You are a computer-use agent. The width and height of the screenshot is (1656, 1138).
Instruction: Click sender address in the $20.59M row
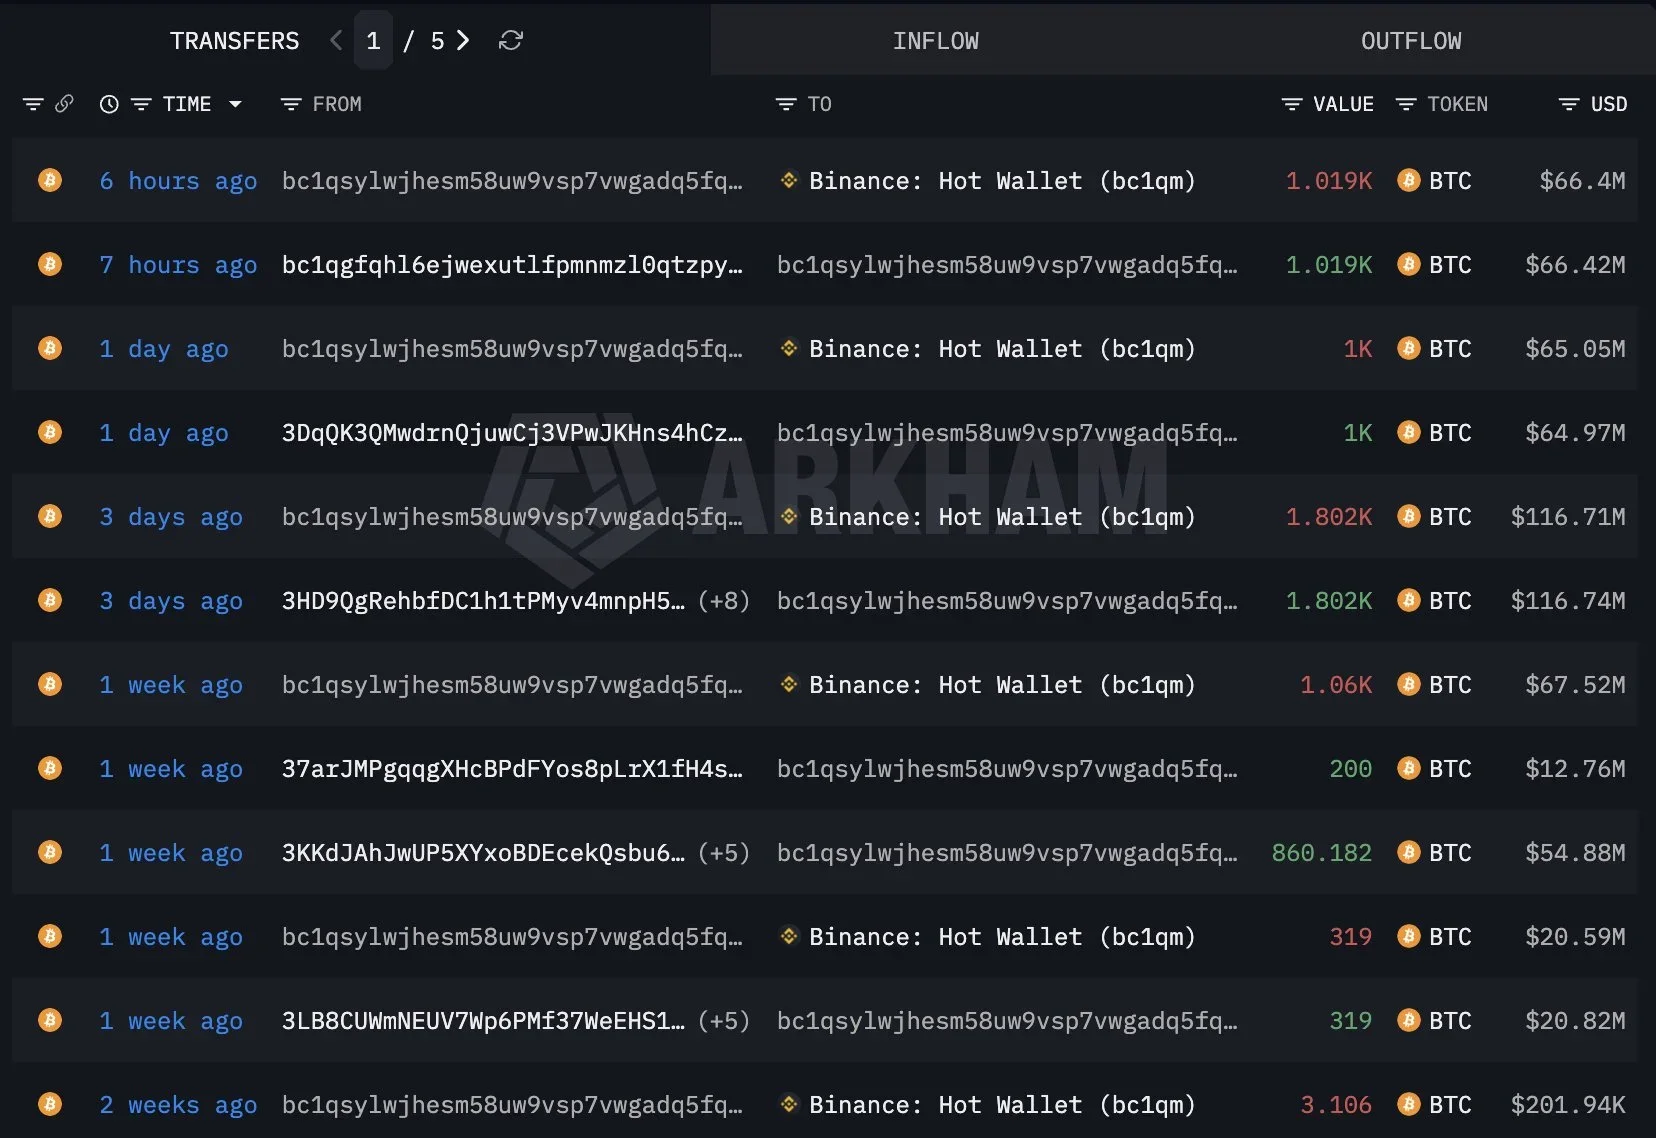pyautogui.click(x=512, y=937)
